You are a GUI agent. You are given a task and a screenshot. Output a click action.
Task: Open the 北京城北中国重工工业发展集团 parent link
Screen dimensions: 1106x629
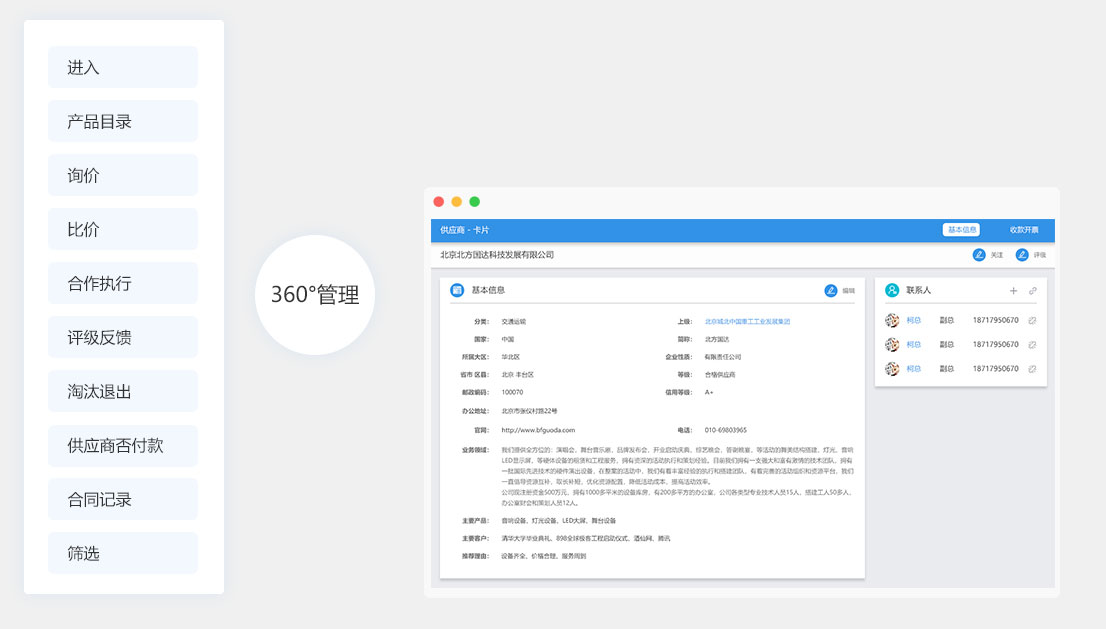747,322
